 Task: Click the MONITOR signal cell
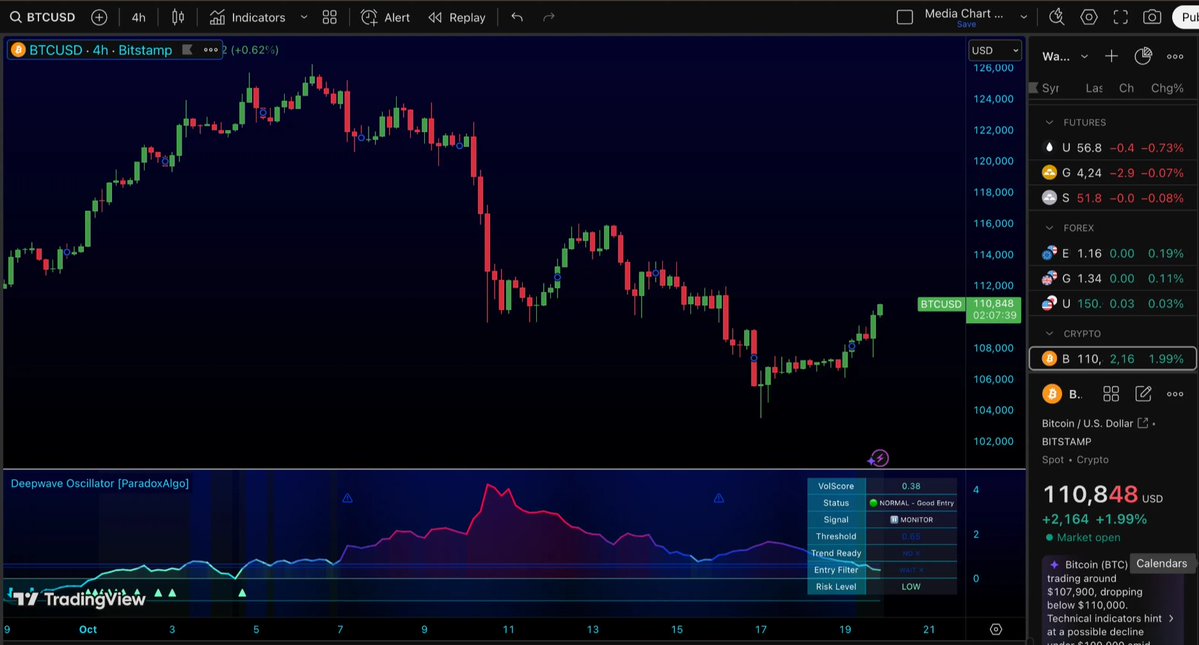911,520
